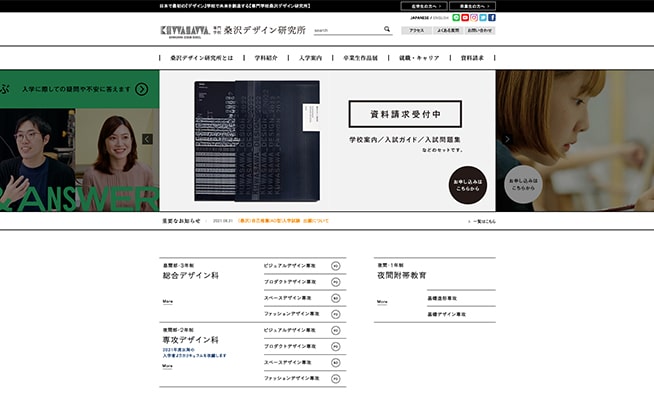Click the search magnifier icon
This screenshot has height=400, width=654.
coord(387,30)
